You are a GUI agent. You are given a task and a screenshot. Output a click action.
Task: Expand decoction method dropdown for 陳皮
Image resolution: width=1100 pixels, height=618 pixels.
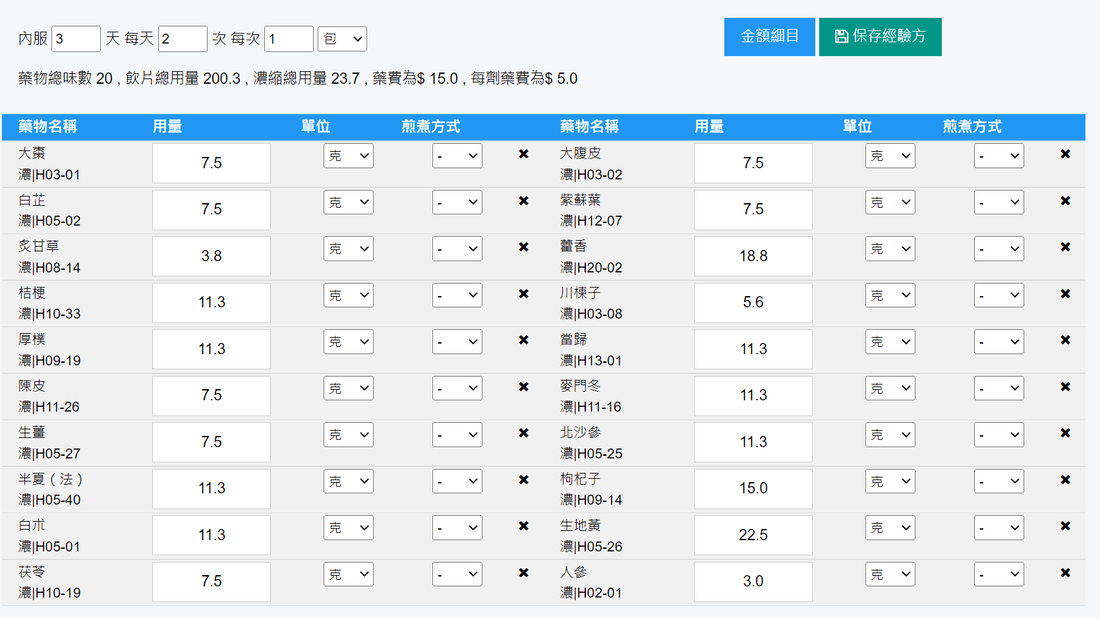click(x=457, y=388)
